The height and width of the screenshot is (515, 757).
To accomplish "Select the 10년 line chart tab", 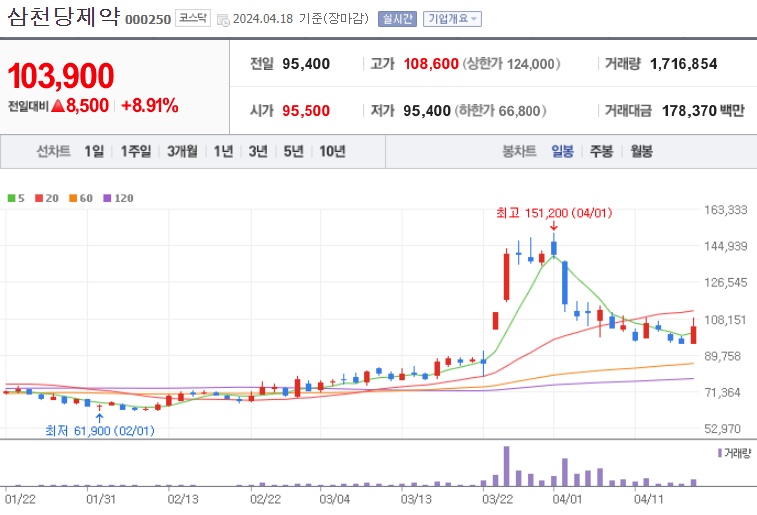I will tap(332, 152).
